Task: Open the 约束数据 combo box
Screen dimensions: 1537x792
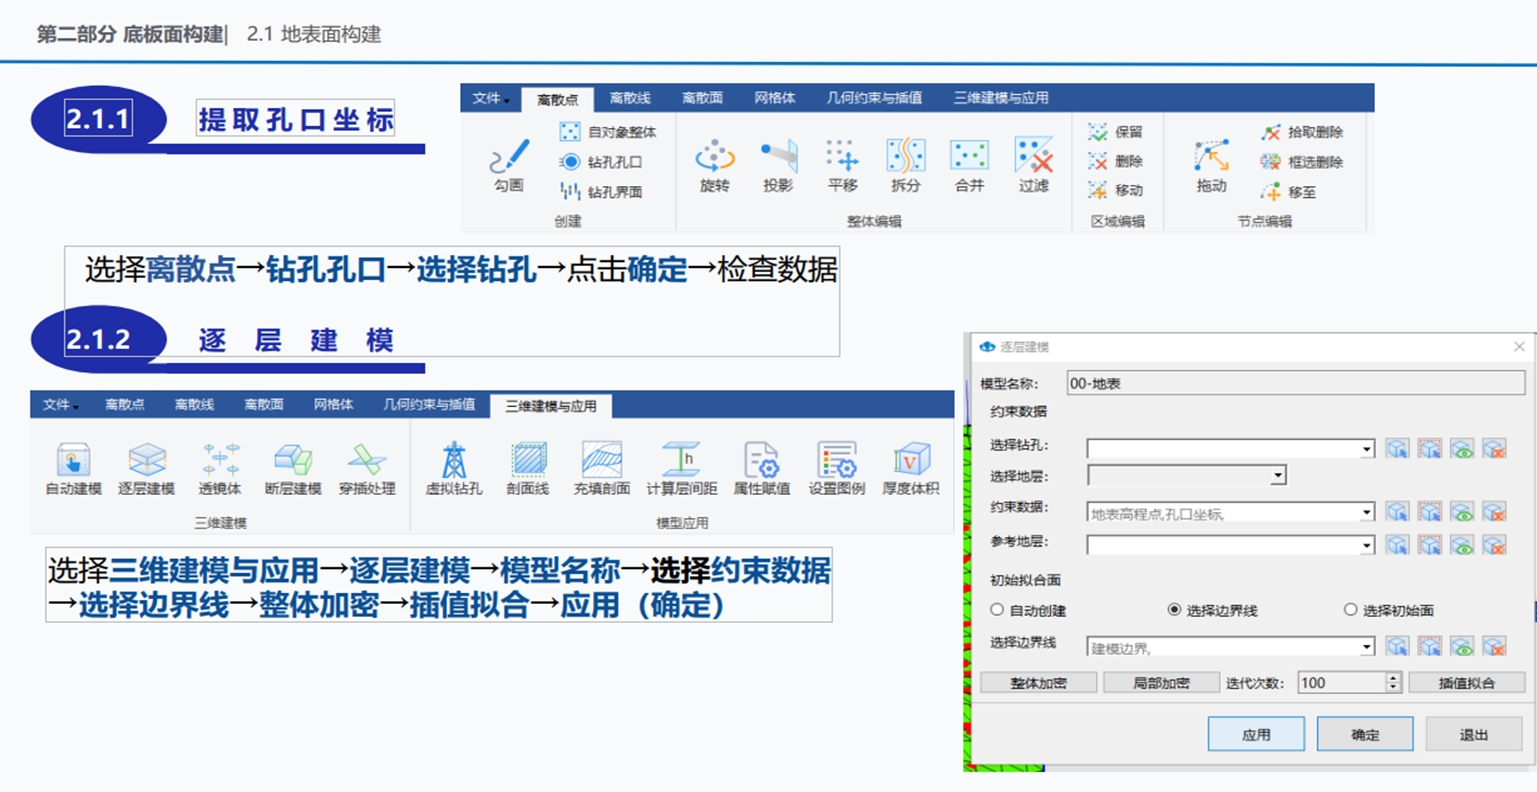Action: click(x=1366, y=513)
